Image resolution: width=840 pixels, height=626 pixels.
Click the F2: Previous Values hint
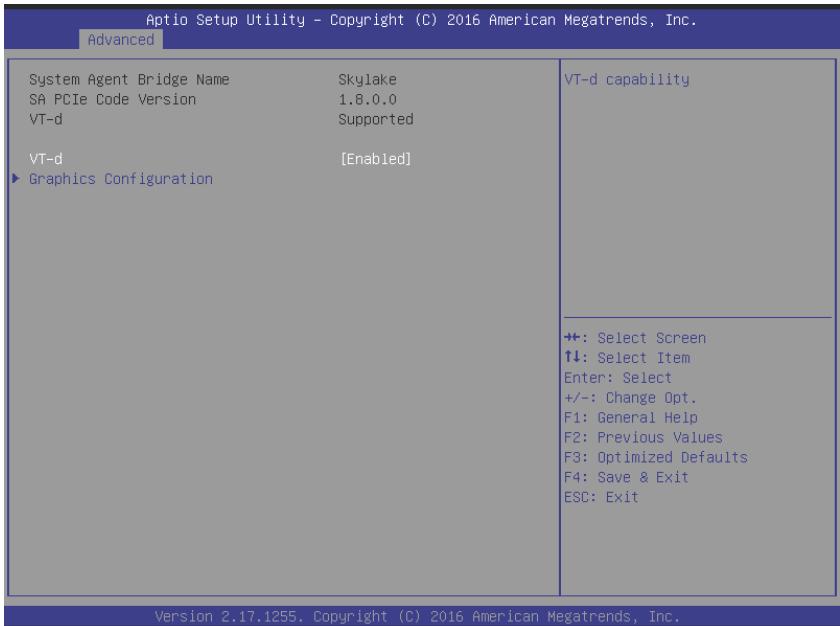click(643, 438)
